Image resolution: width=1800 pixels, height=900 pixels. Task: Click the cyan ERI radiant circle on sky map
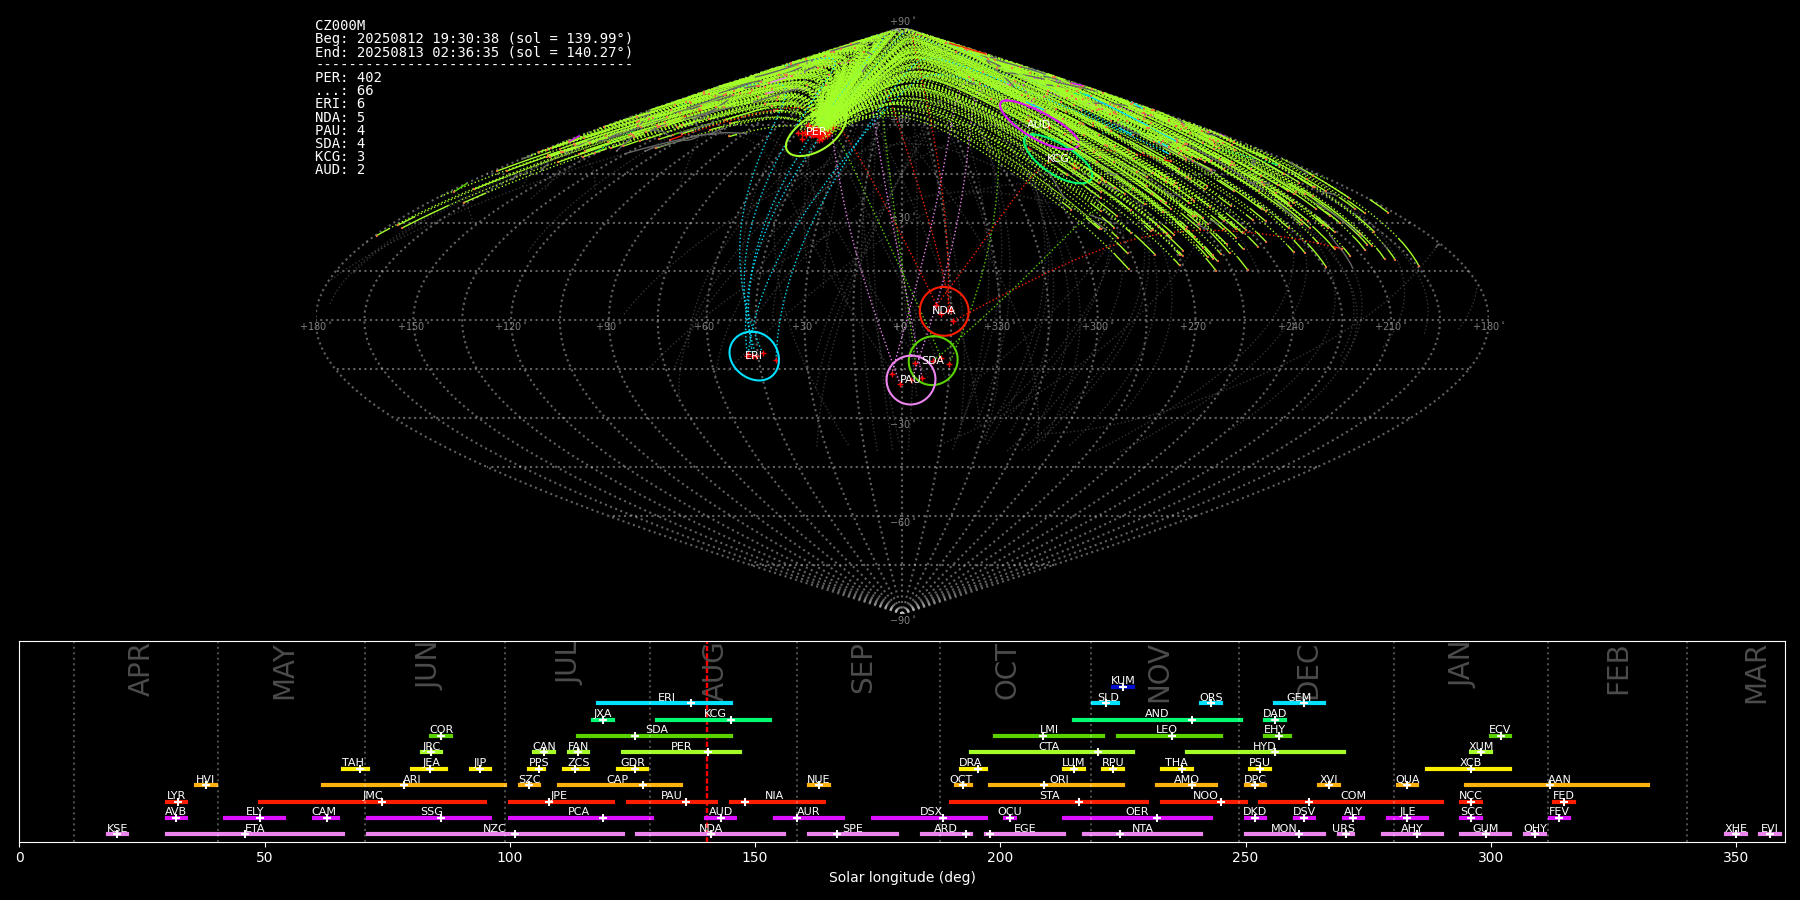pyautogui.click(x=754, y=356)
